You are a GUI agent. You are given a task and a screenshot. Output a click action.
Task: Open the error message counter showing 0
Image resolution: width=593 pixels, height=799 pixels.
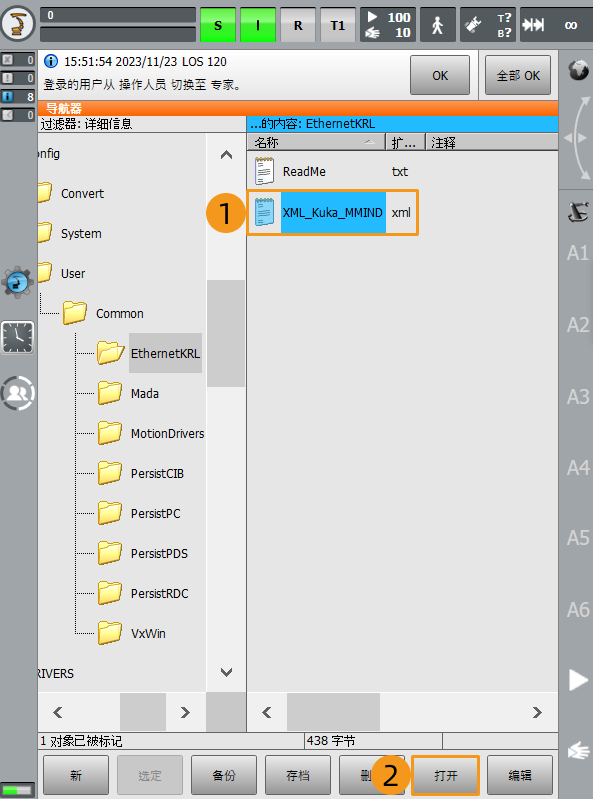click(18, 60)
